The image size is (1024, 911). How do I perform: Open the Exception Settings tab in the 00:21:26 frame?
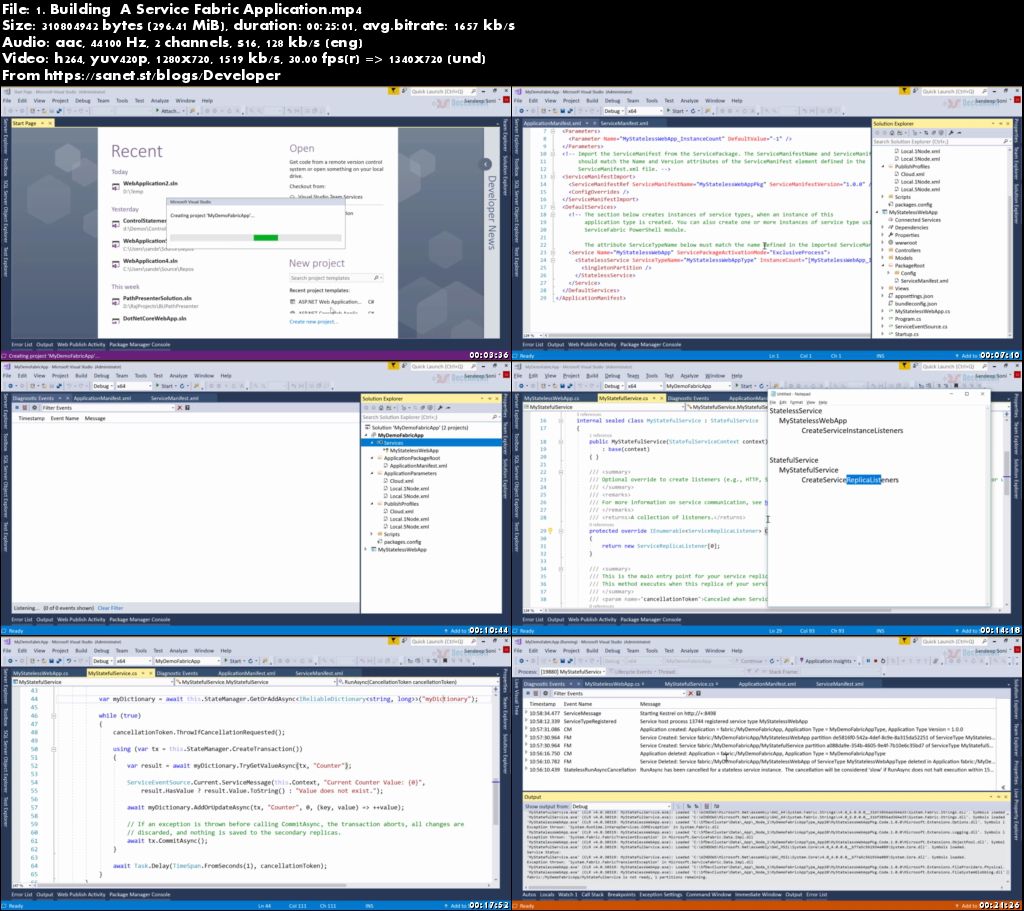(x=660, y=895)
